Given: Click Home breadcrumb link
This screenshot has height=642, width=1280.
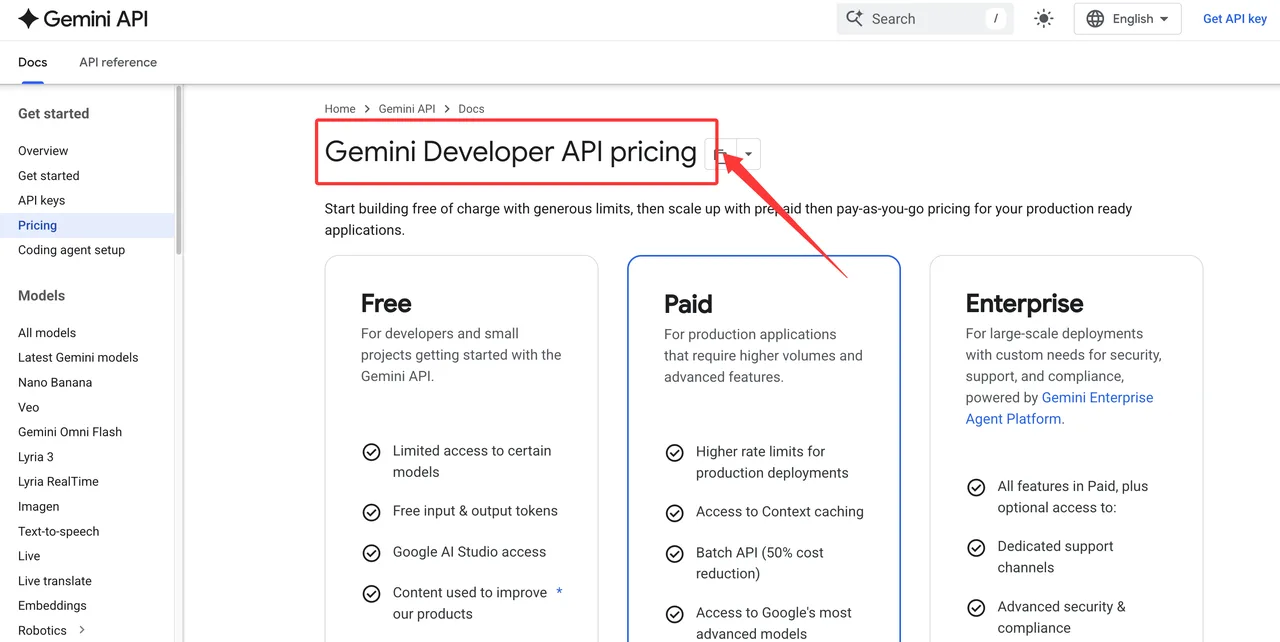Looking at the screenshot, I should coord(340,109).
